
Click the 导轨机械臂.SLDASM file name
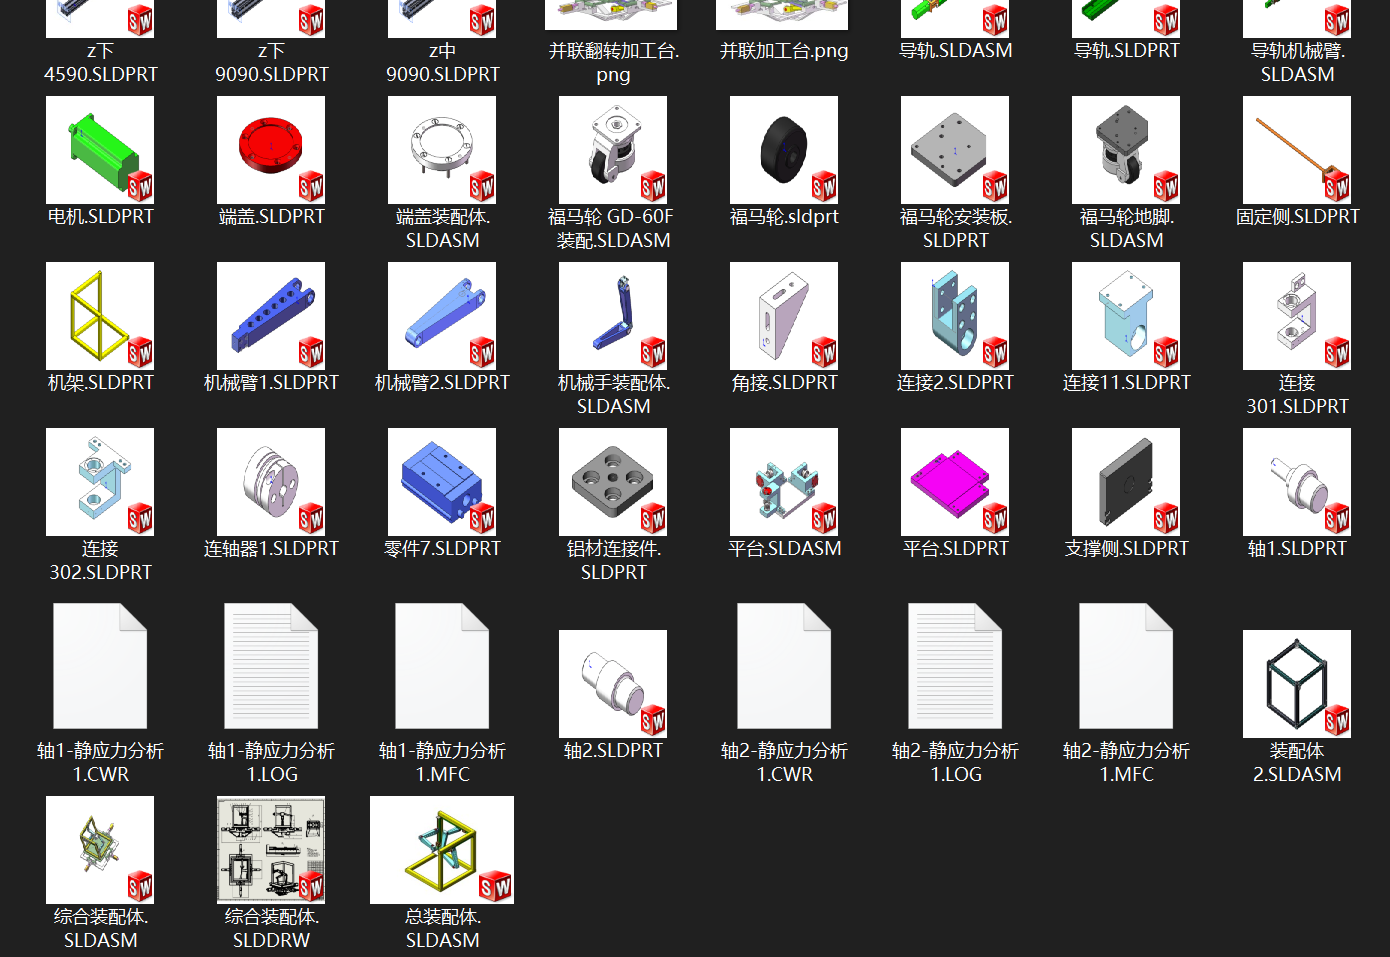(1297, 62)
